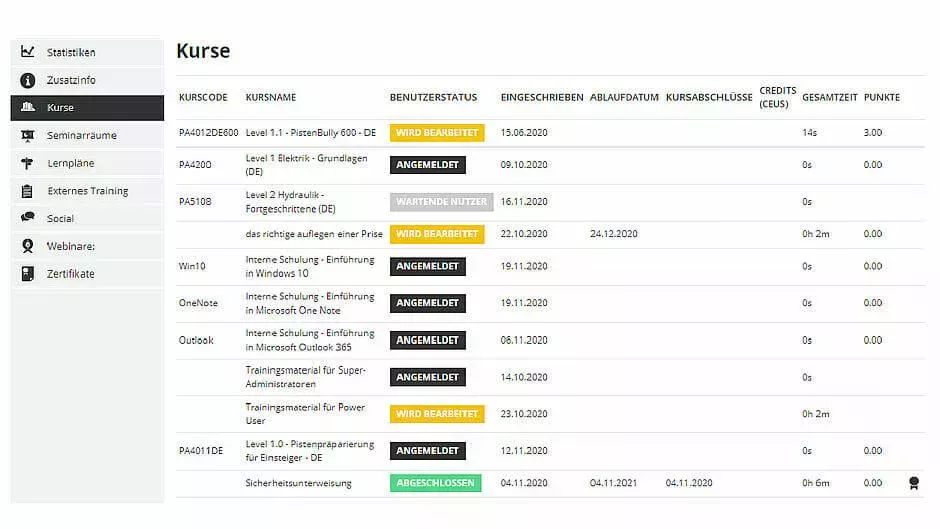Sort table by Kursname column header
940x529 pixels.
(x=271, y=98)
